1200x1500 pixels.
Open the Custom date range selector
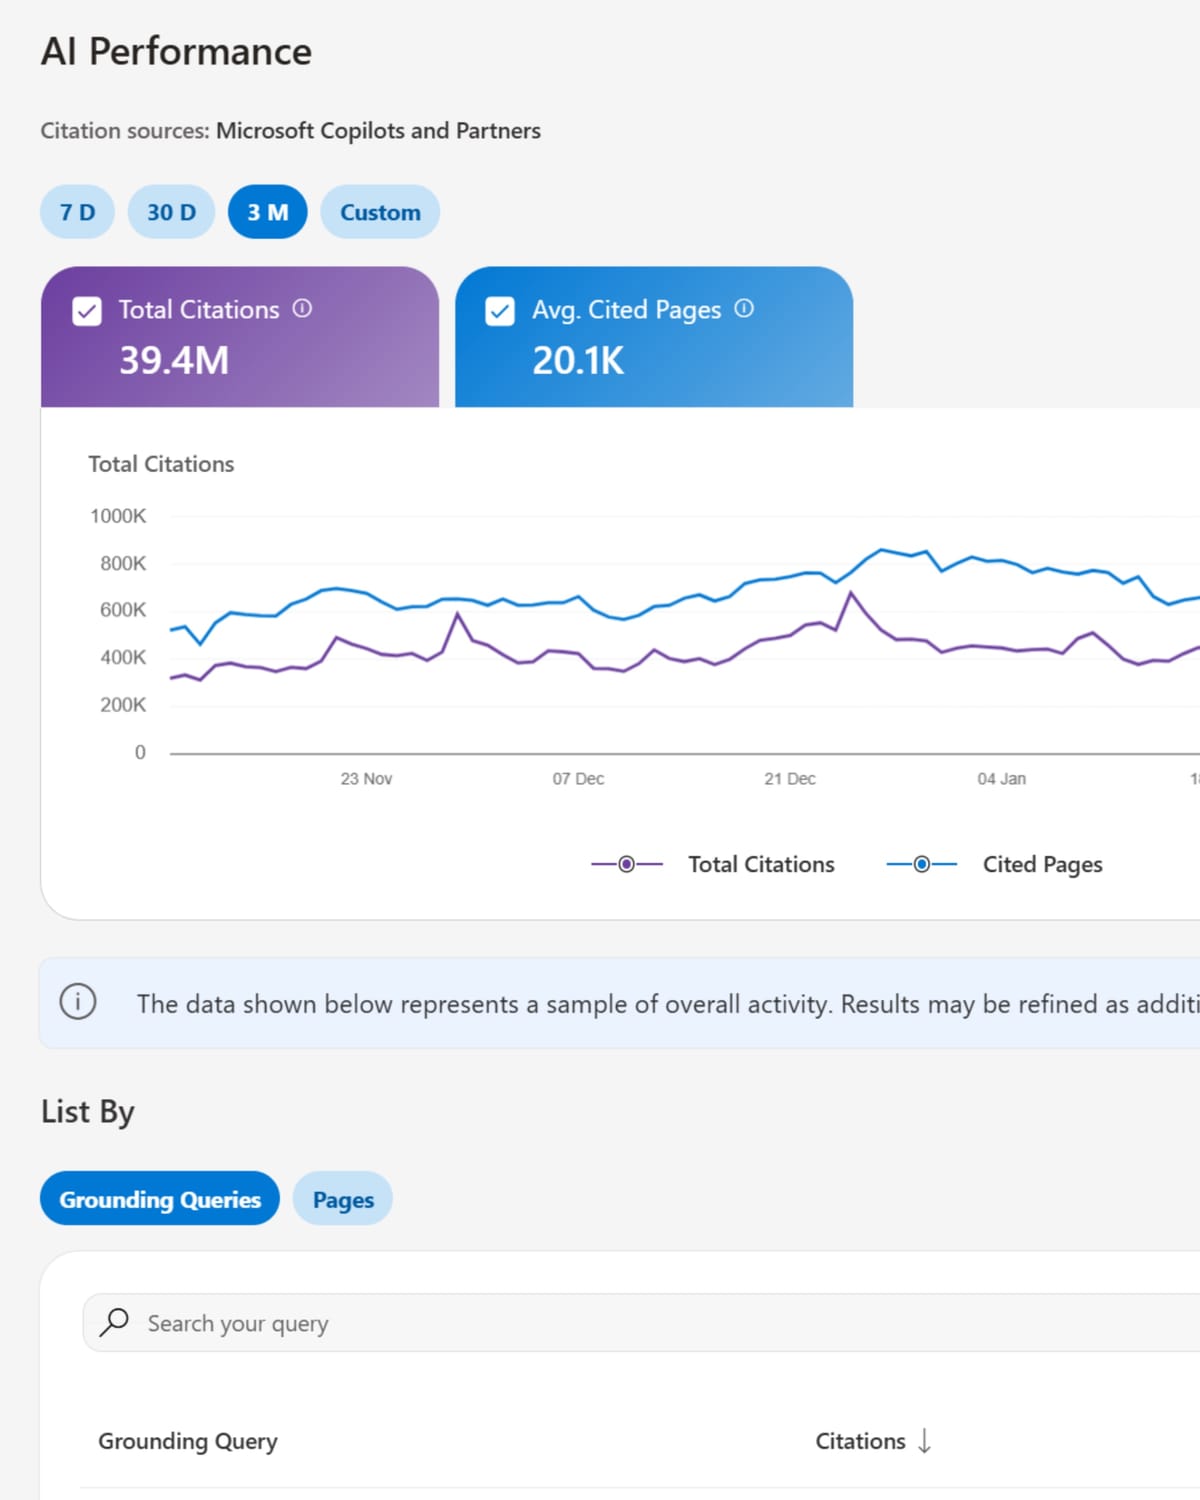[379, 212]
